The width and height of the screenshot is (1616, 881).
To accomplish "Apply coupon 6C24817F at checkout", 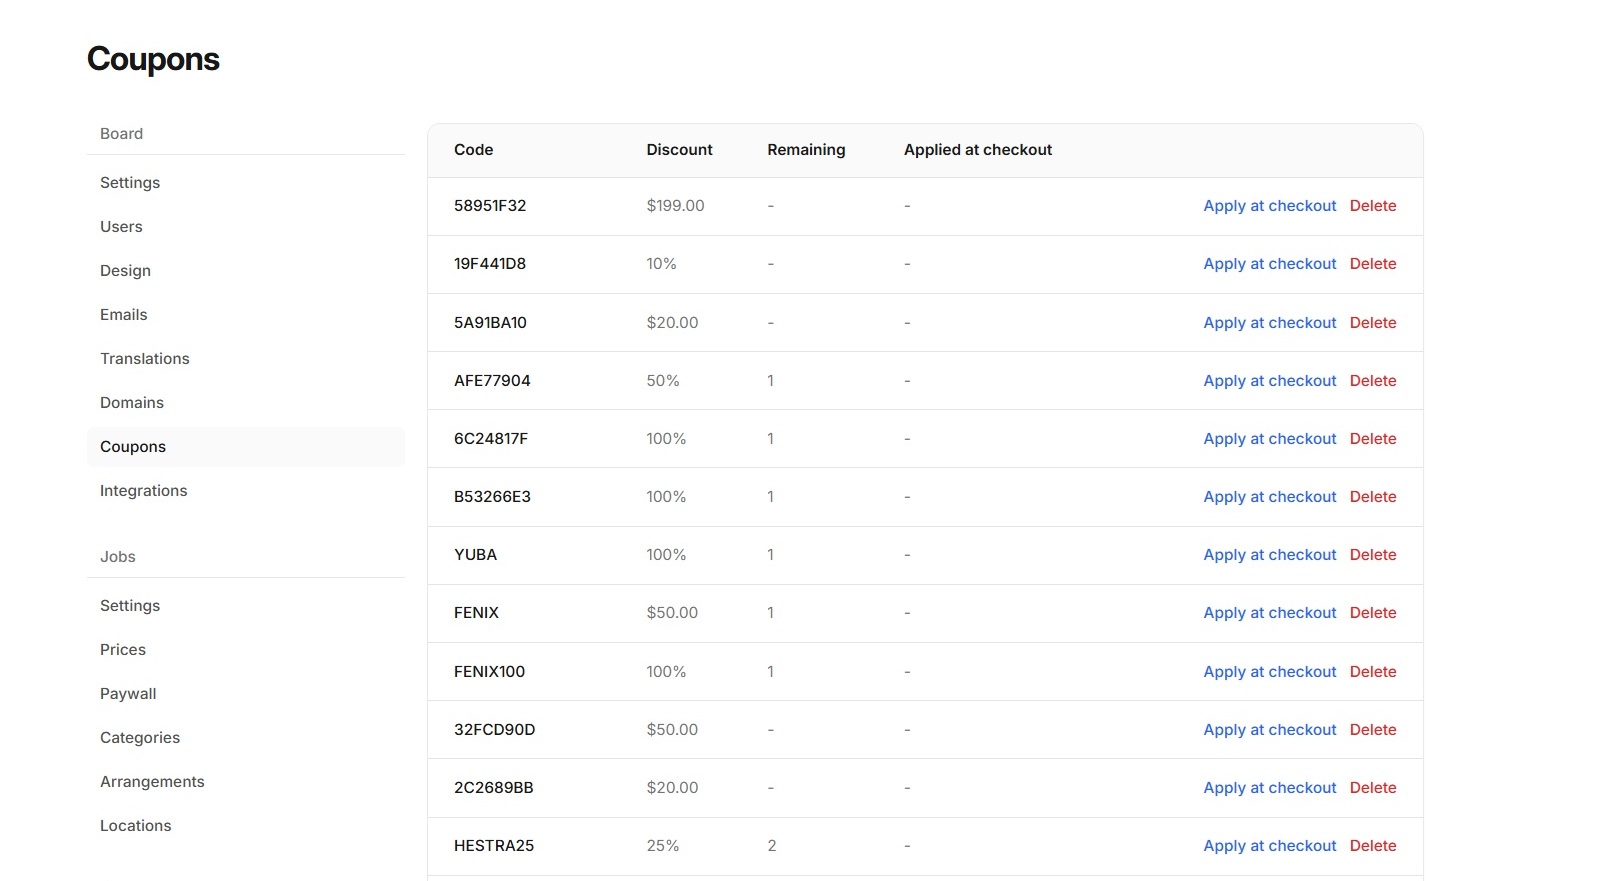I will point(1270,439).
